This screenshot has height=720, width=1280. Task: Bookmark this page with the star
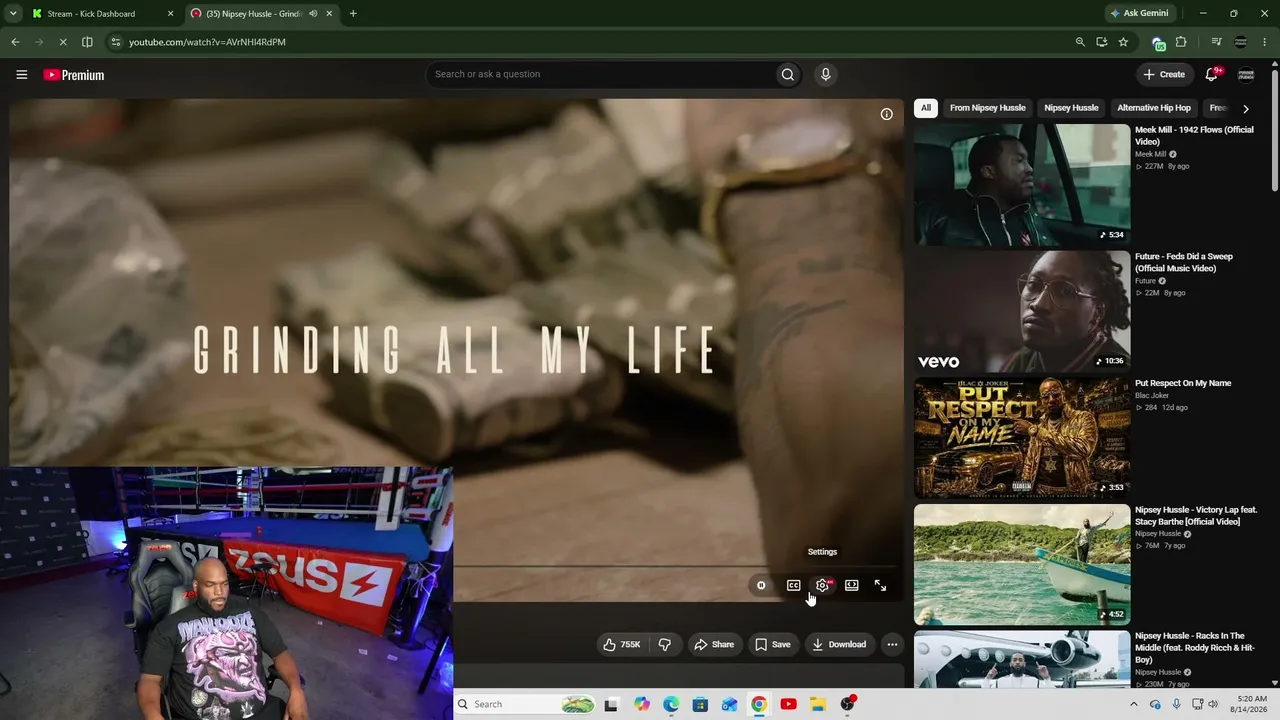1123,42
